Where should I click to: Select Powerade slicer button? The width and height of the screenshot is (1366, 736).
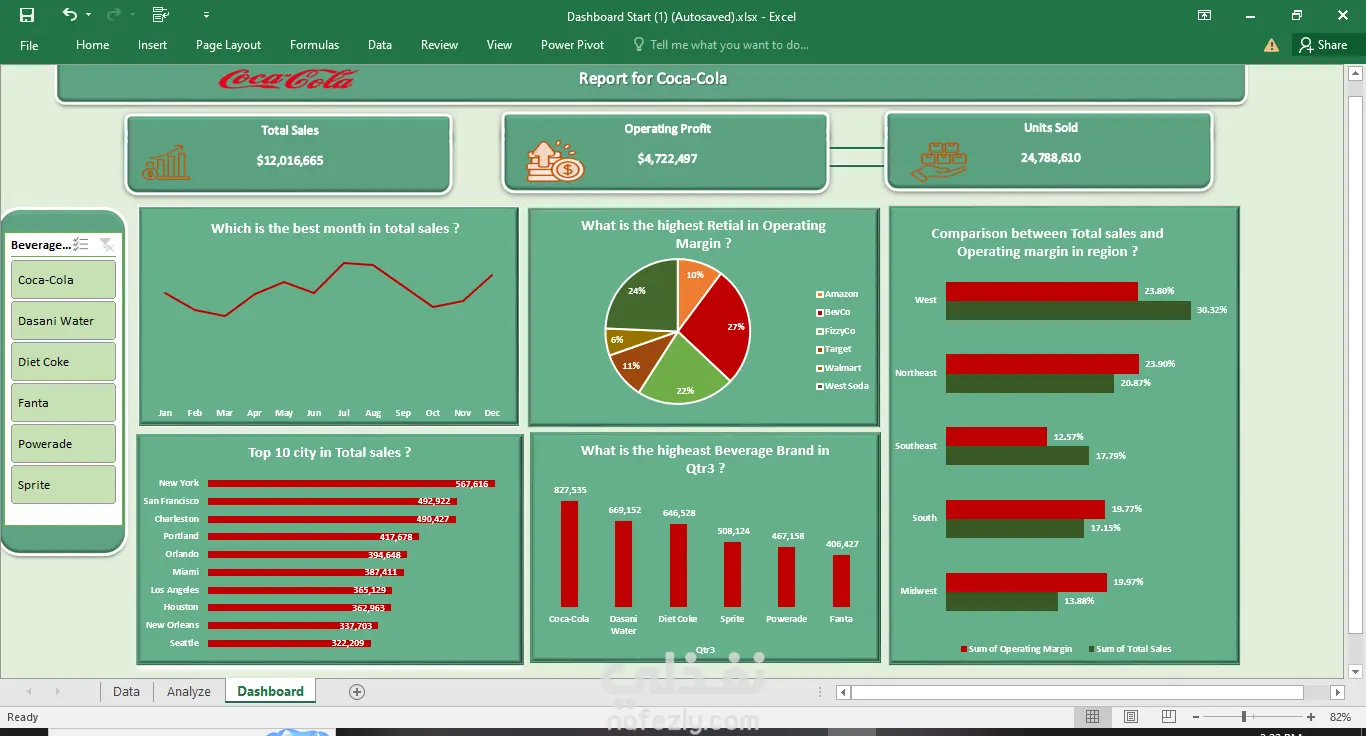pyautogui.click(x=63, y=444)
